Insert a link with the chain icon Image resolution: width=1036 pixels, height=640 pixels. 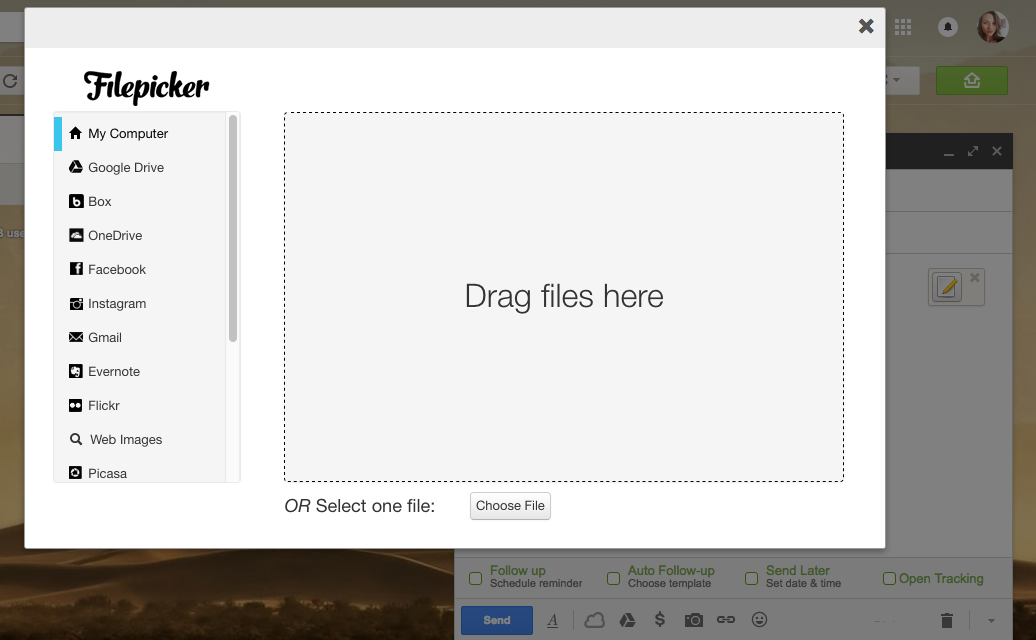tap(726, 620)
